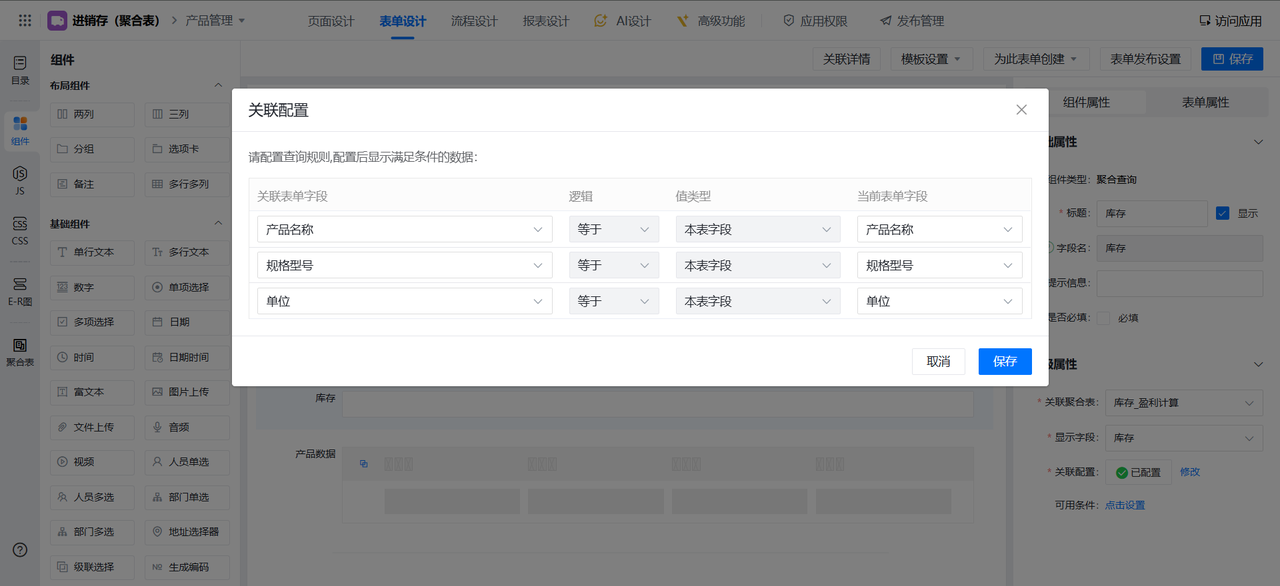Image resolution: width=1280 pixels, height=586 pixels.
Task: Toggle the 显示 title checkbox
Action: point(1222,213)
